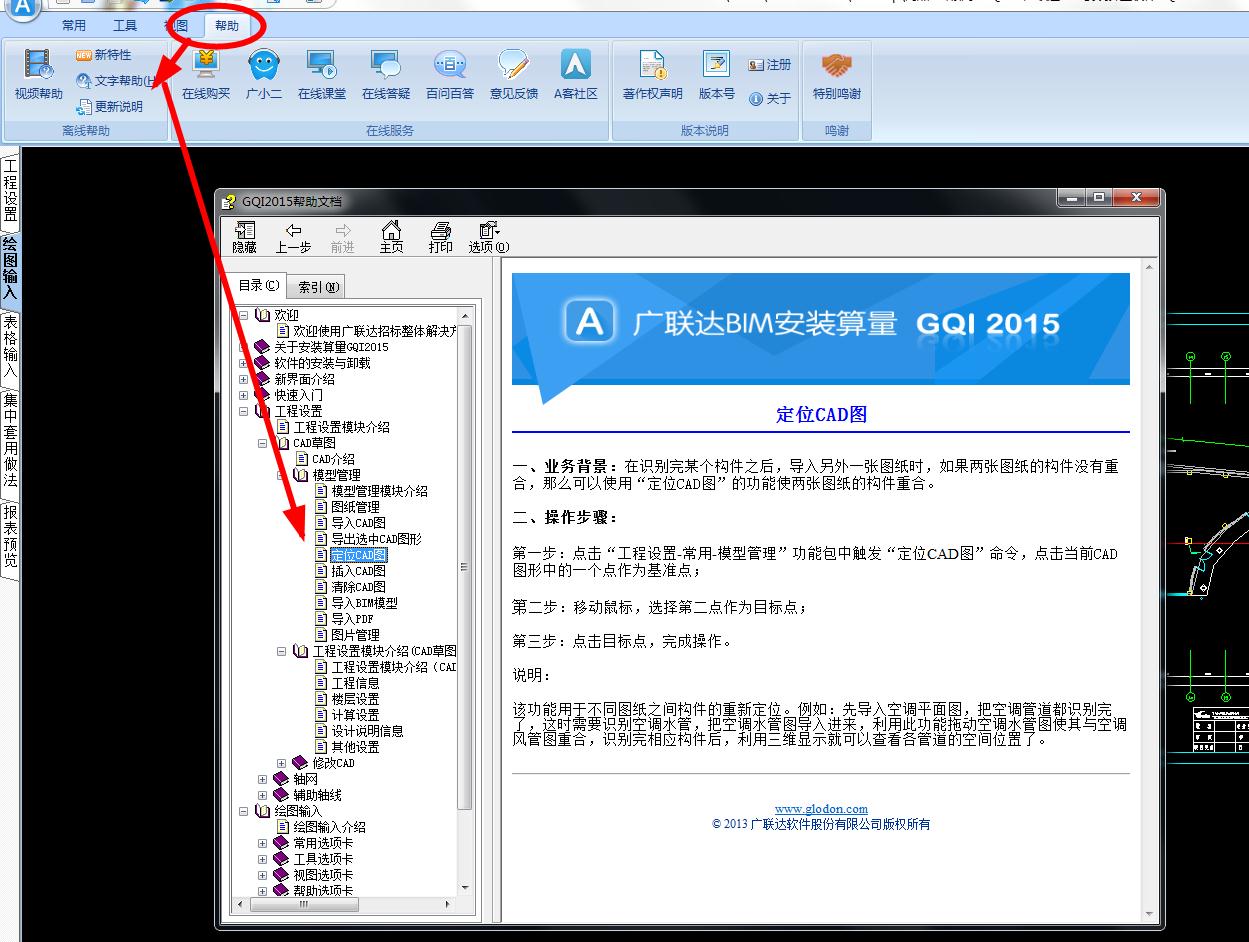Open the 图纸管理 topic
The height and width of the screenshot is (942, 1249).
pos(355,507)
